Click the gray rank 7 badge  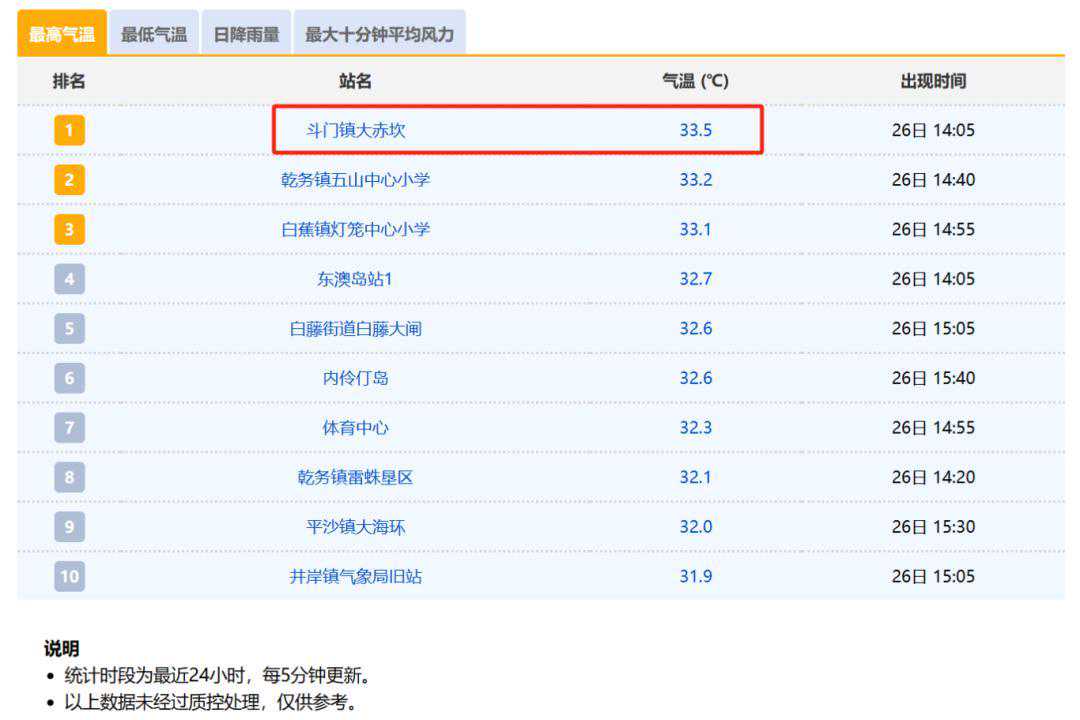pos(69,428)
